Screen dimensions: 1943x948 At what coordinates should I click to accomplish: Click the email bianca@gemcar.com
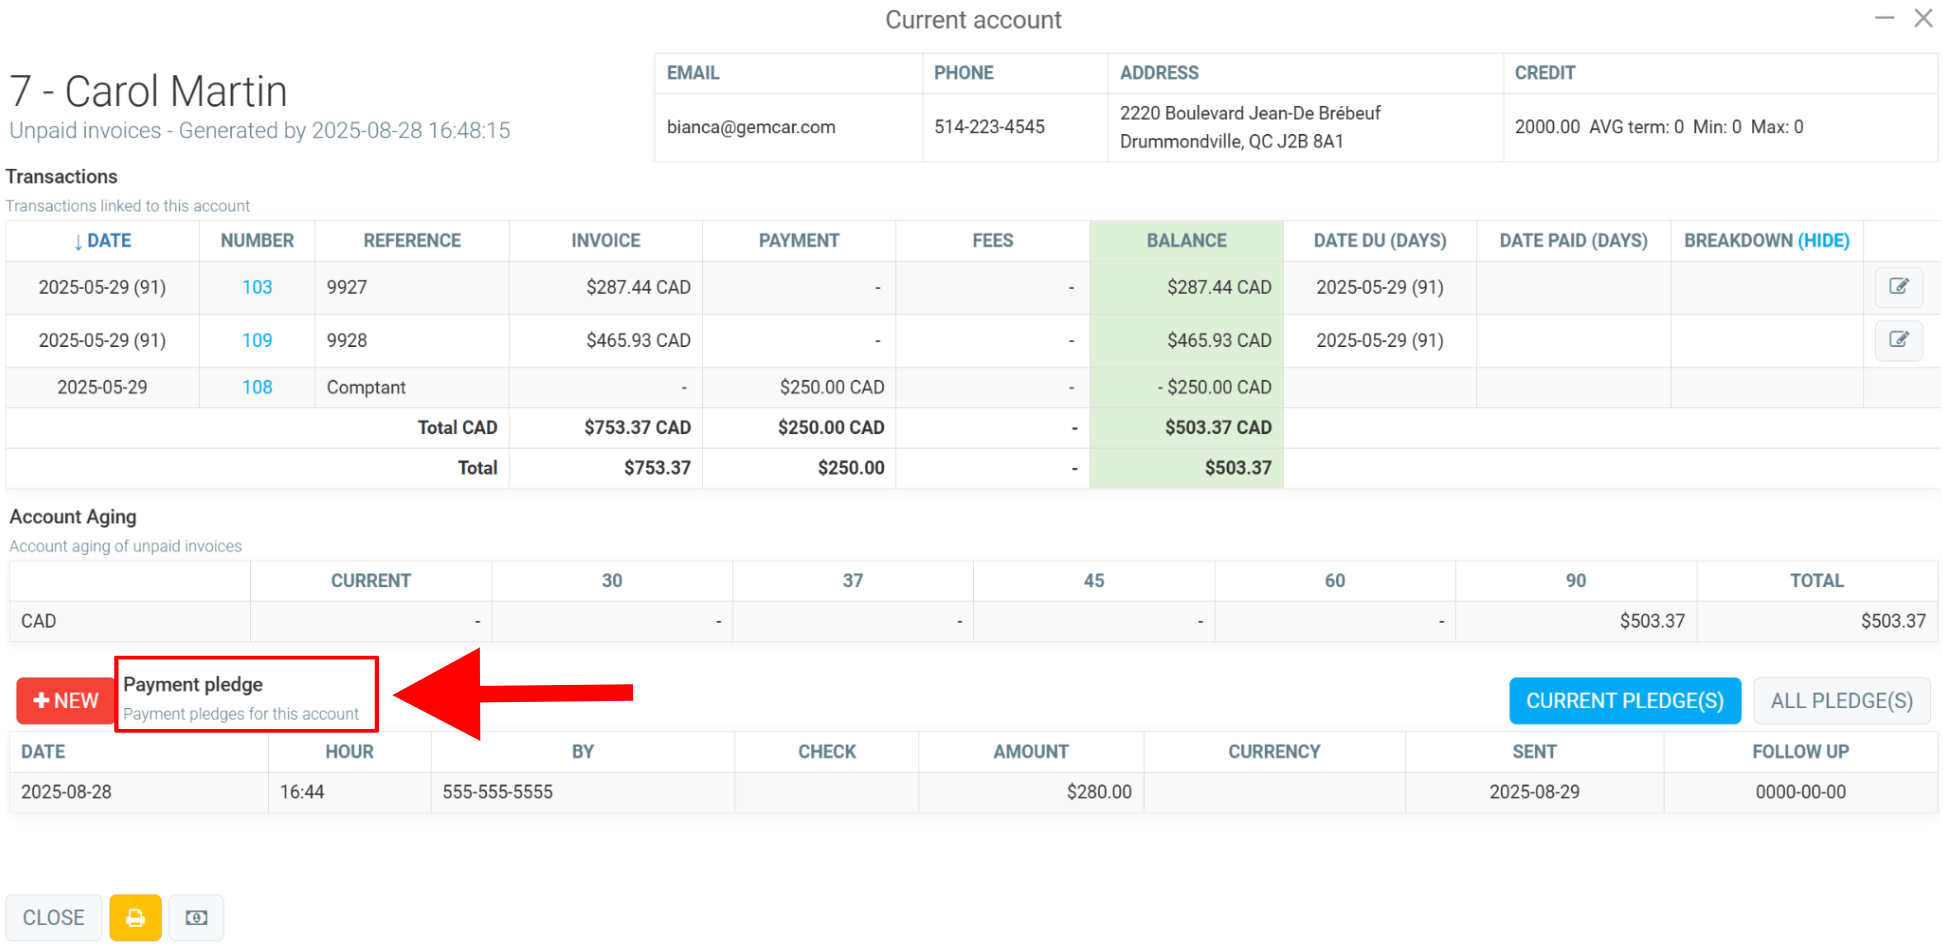750,127
